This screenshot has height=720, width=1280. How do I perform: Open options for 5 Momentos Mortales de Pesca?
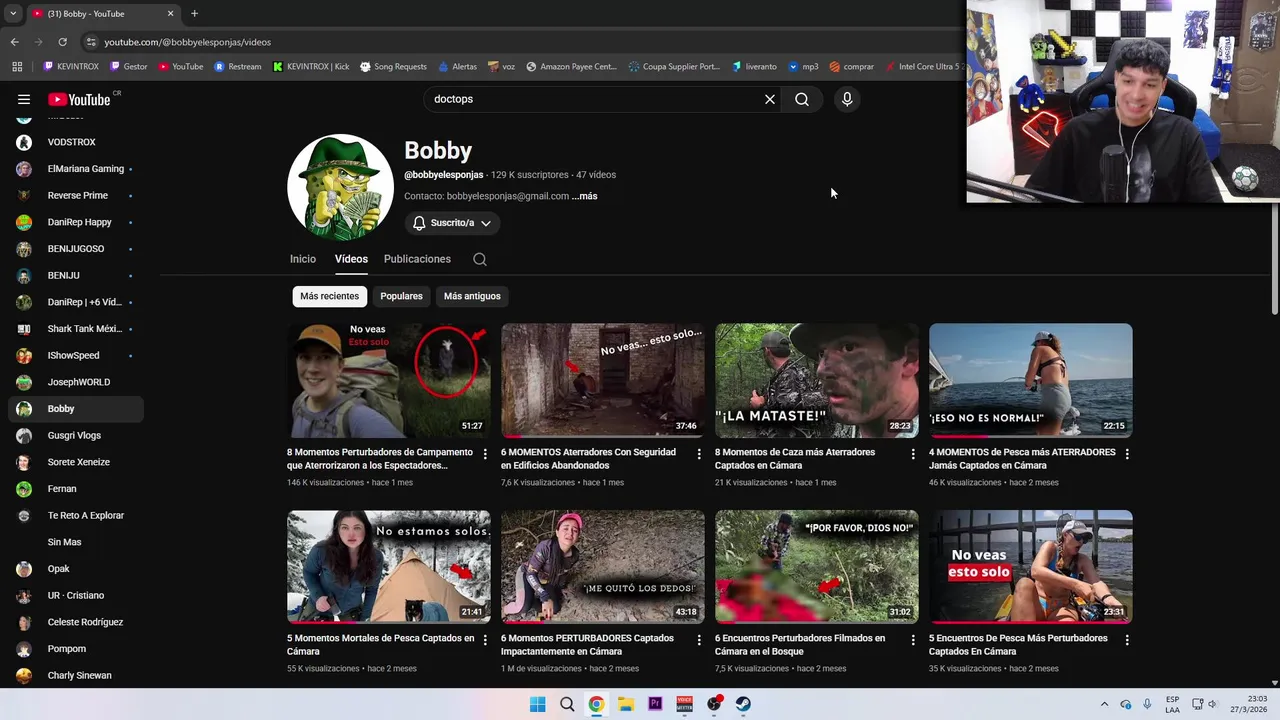coord(485,640)
